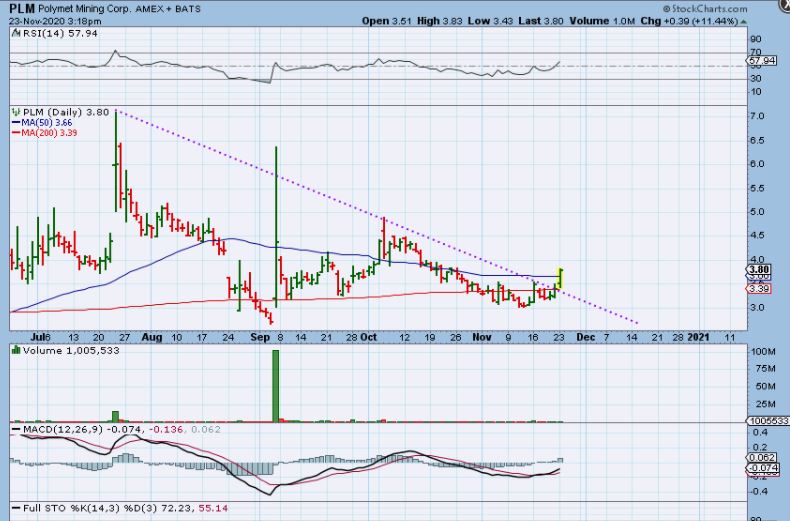Image resolution: width=790 pixels, height=521 pixels.
Task: Click the -0.074 MACD axis tag
Action: point(763,469)
